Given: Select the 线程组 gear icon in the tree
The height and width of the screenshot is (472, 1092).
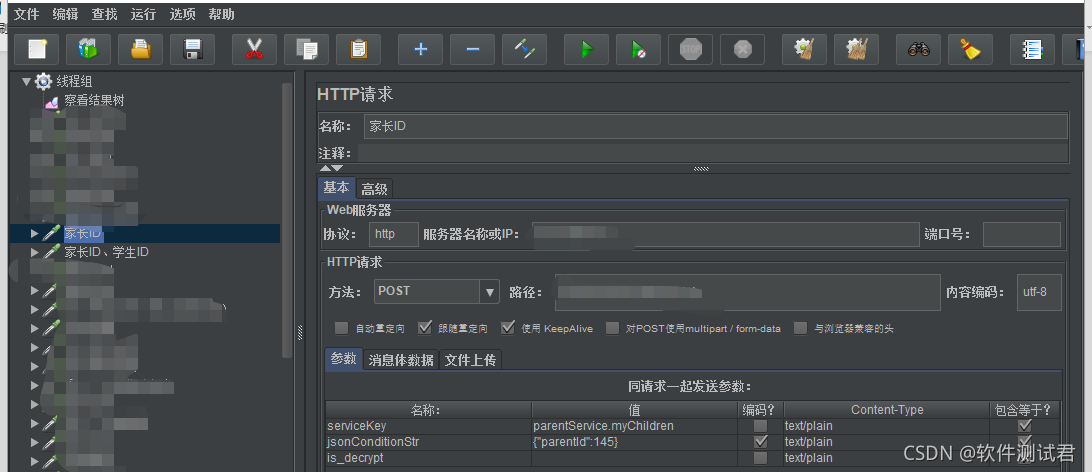Looking at the screenshot, I should coord(43,81).
